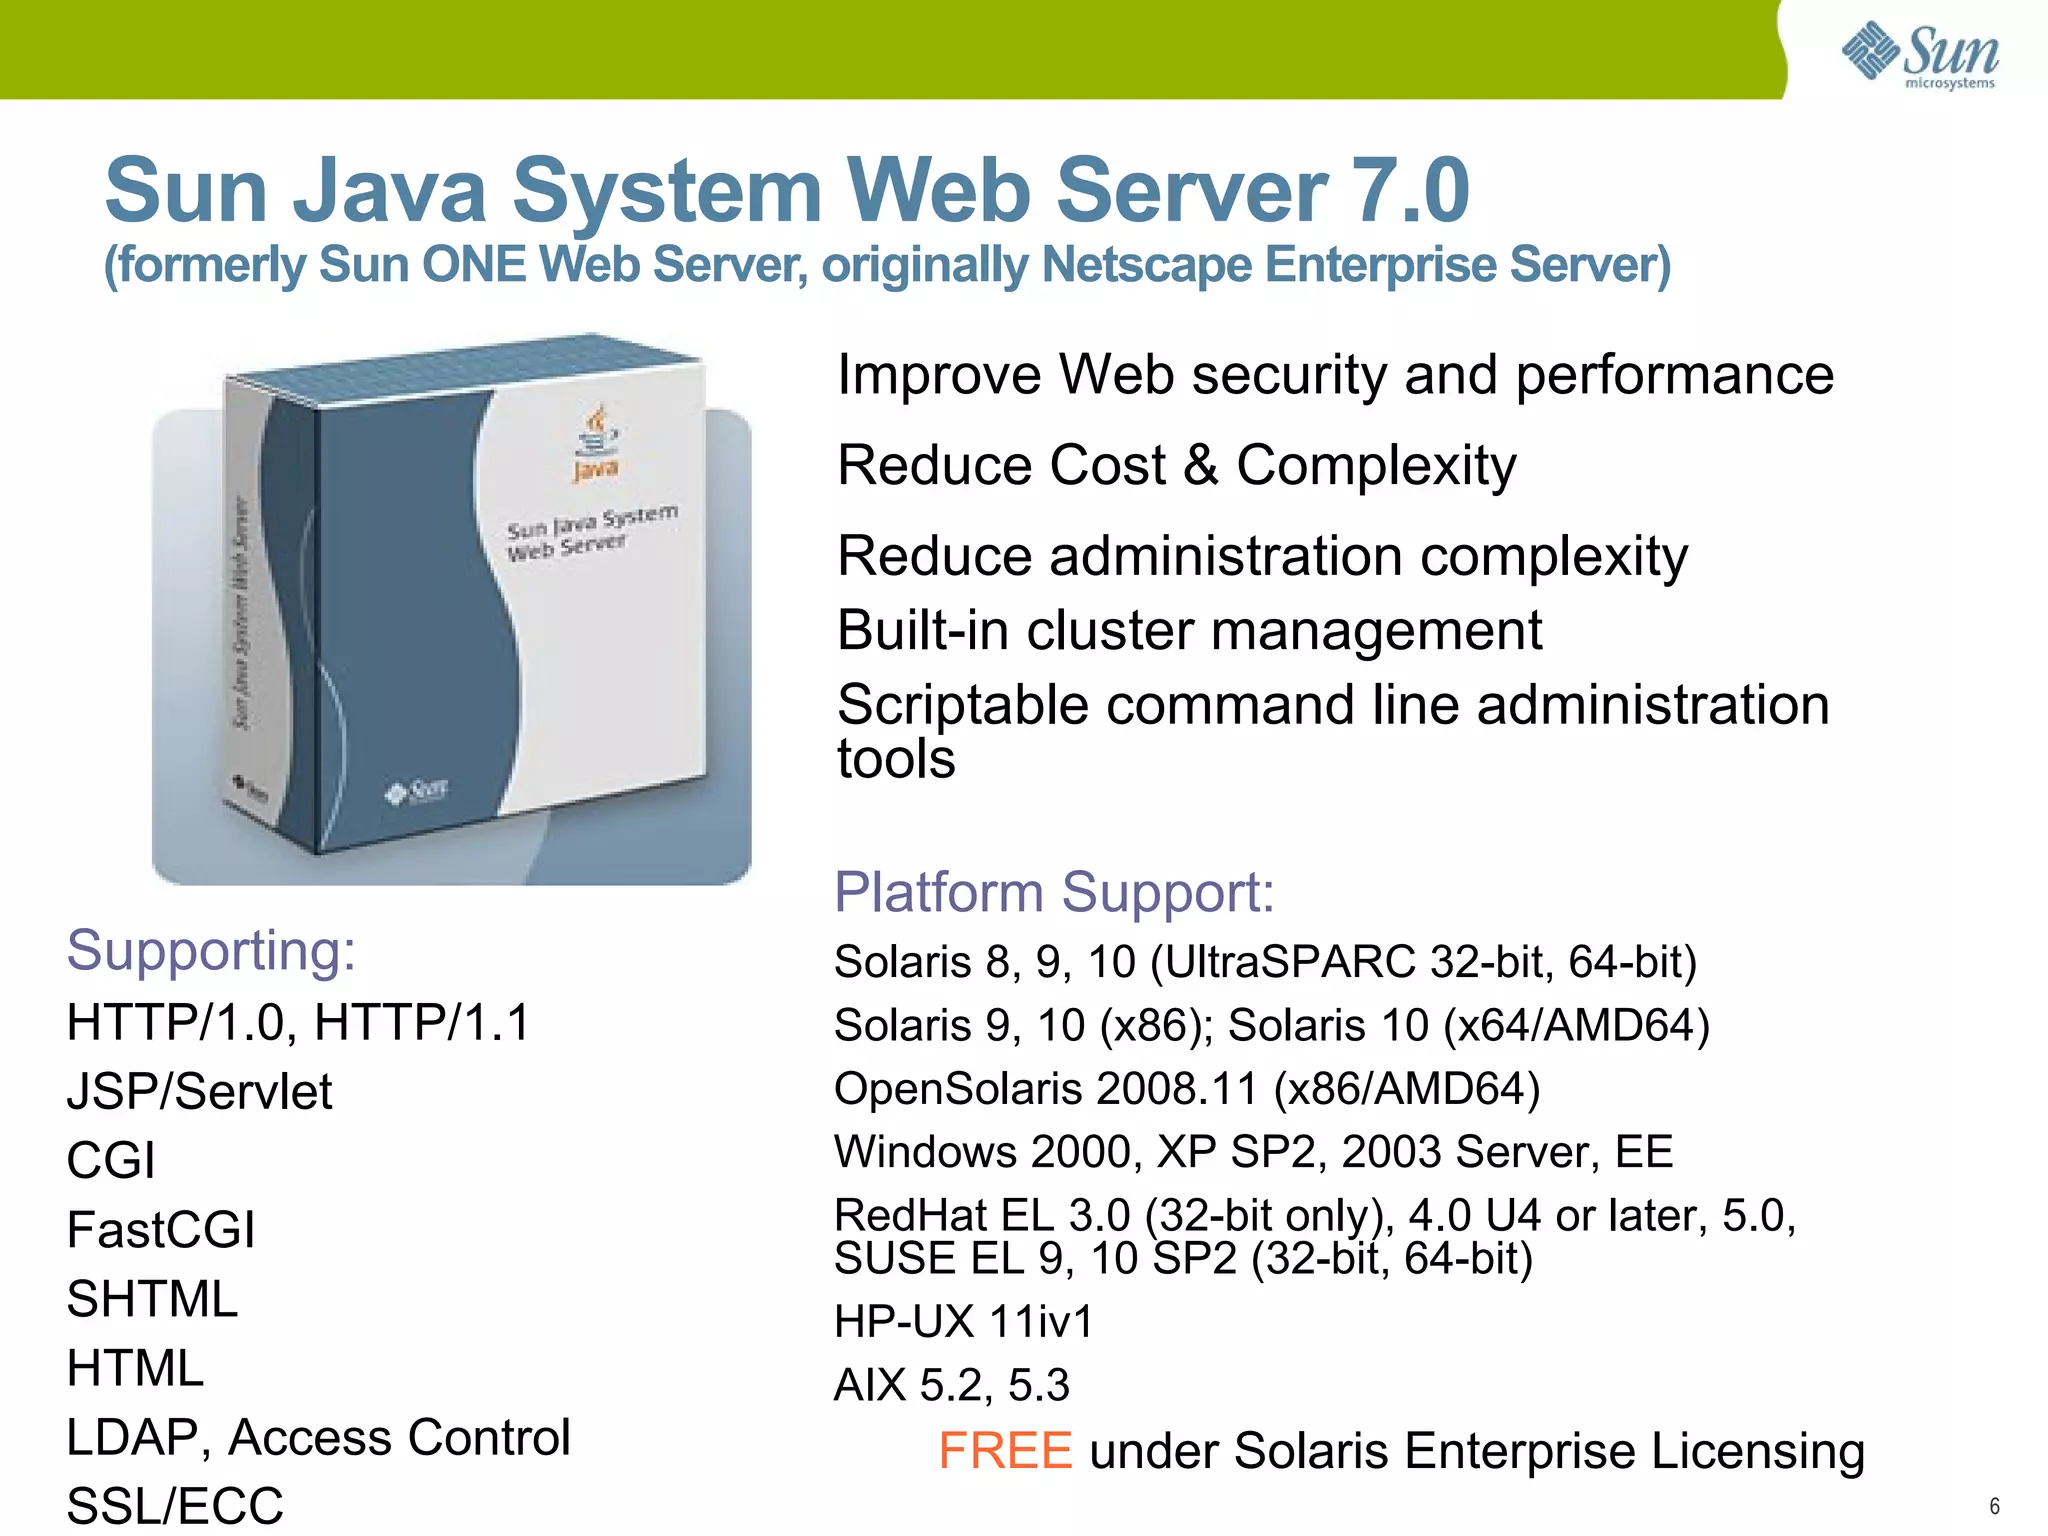
Task: Click the 'CGI' entry
Action: click(x=111, y=1161)
